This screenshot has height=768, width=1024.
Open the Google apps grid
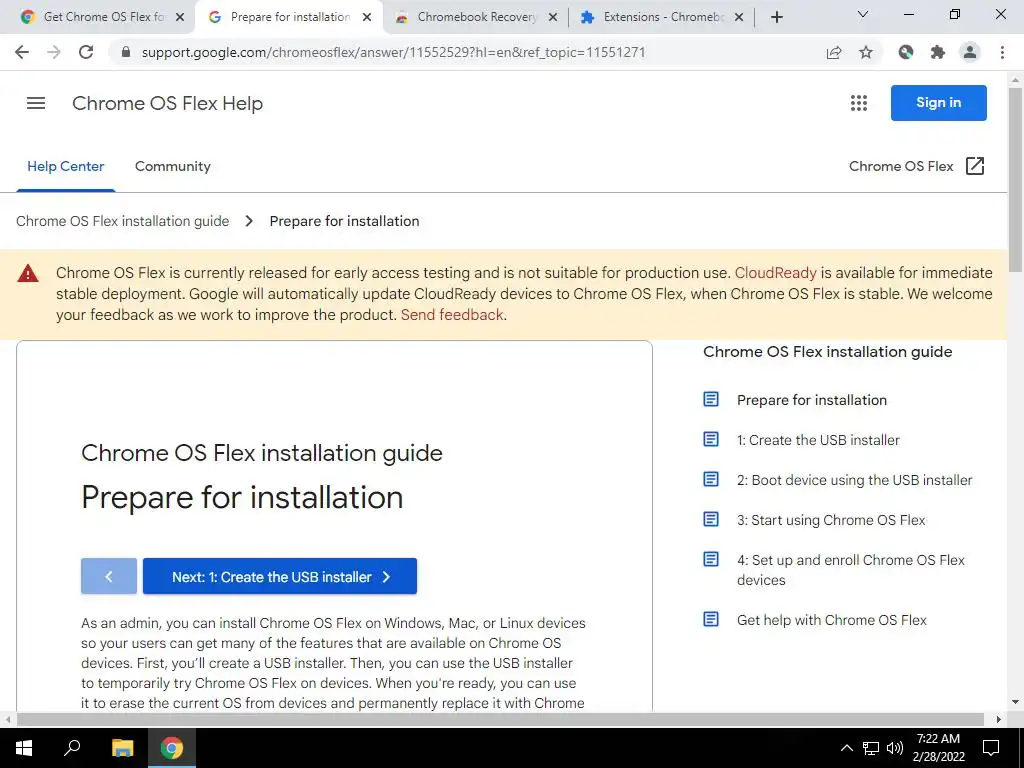pos(859,103)
